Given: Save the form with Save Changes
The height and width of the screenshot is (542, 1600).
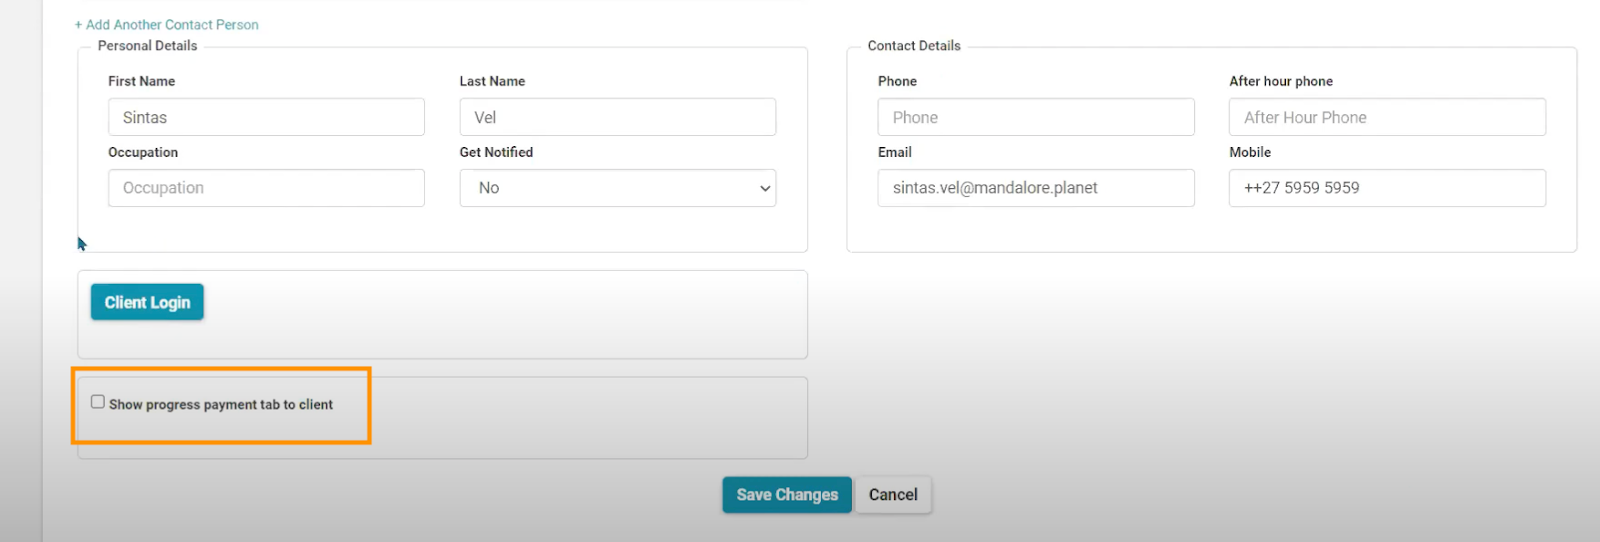Looking at the screenshot, I should (787, 495).
